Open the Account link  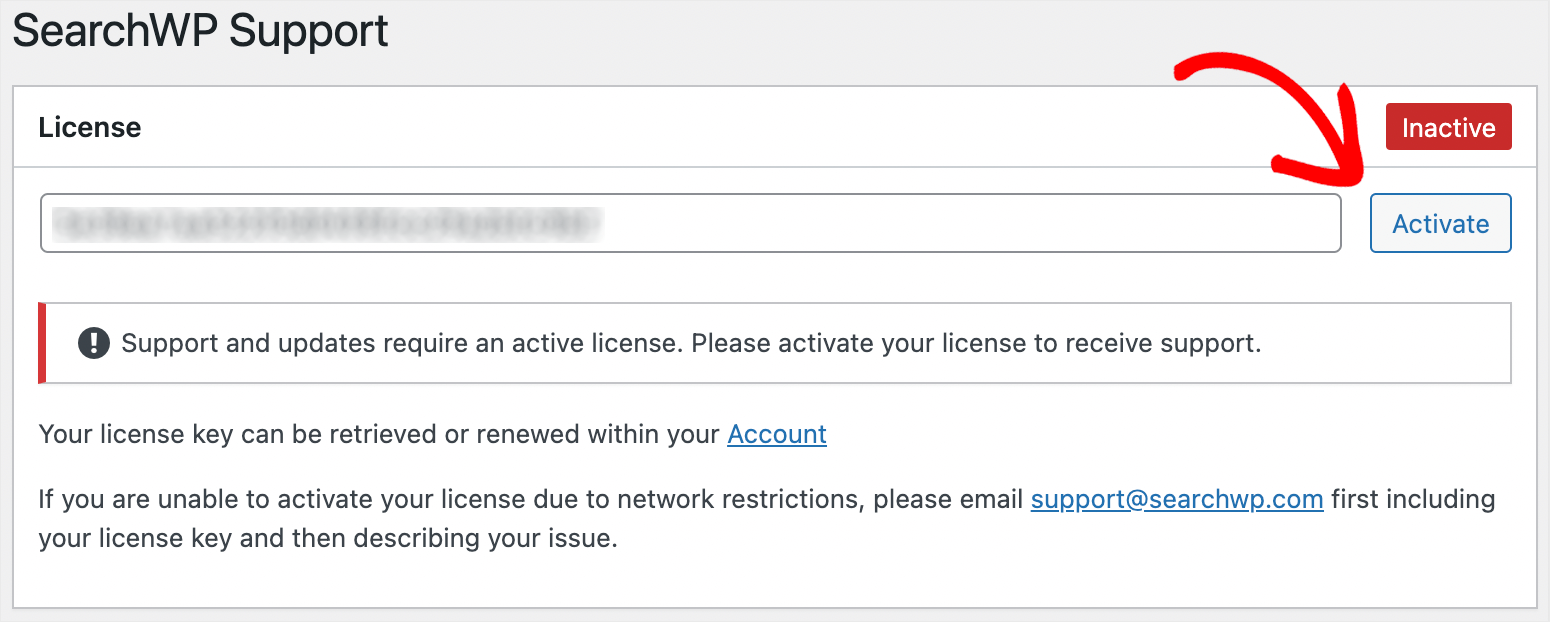click(x=777, y=434)
